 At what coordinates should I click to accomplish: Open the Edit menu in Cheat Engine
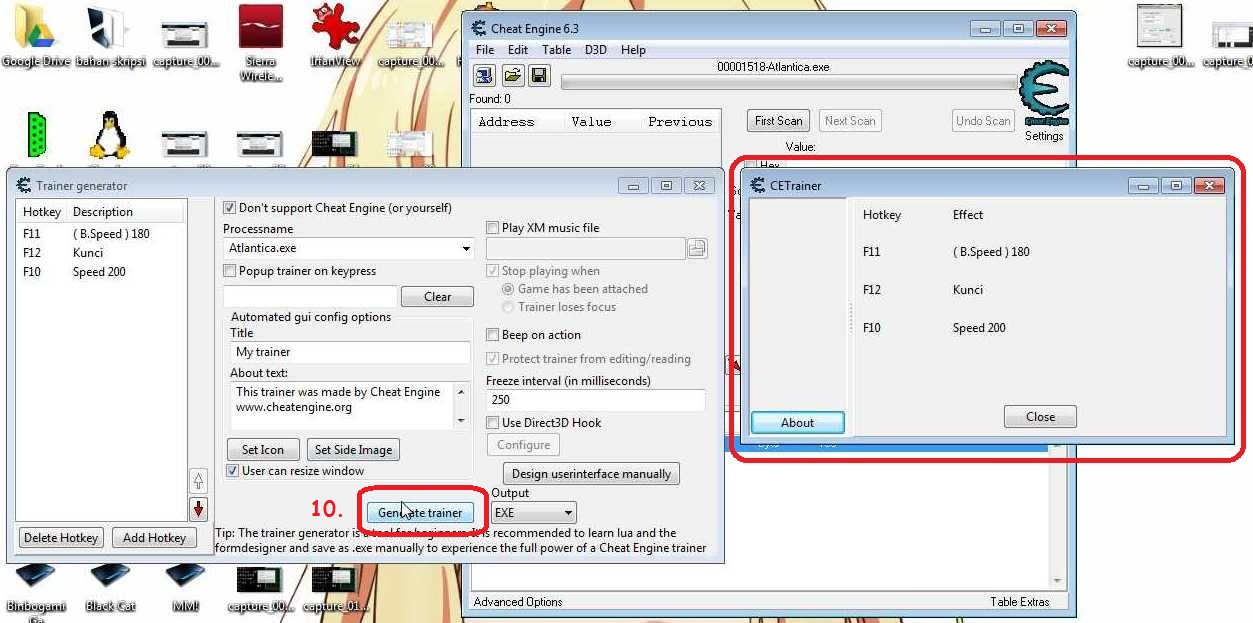coord(518,50)
